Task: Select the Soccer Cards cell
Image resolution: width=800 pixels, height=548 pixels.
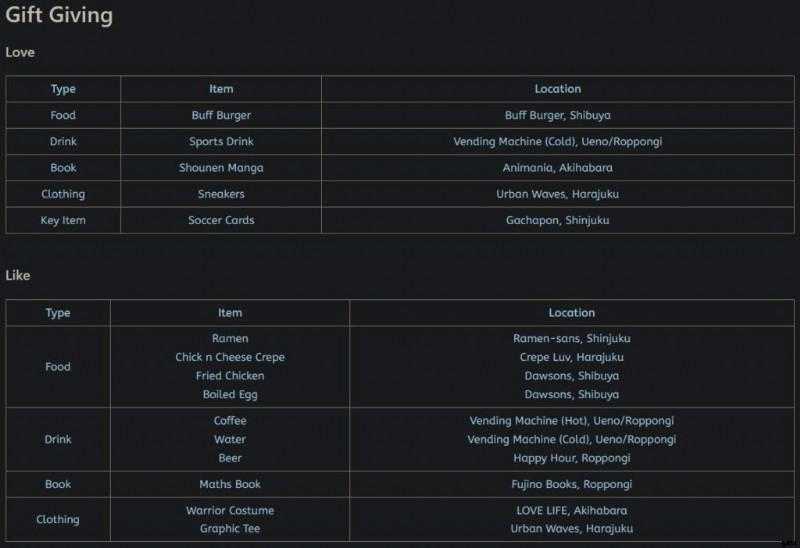Action: tap(221, 220)
